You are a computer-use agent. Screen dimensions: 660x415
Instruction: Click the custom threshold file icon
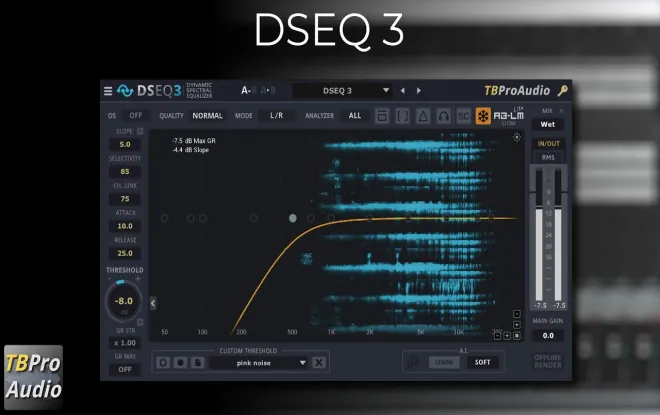(x=198, y=362)
